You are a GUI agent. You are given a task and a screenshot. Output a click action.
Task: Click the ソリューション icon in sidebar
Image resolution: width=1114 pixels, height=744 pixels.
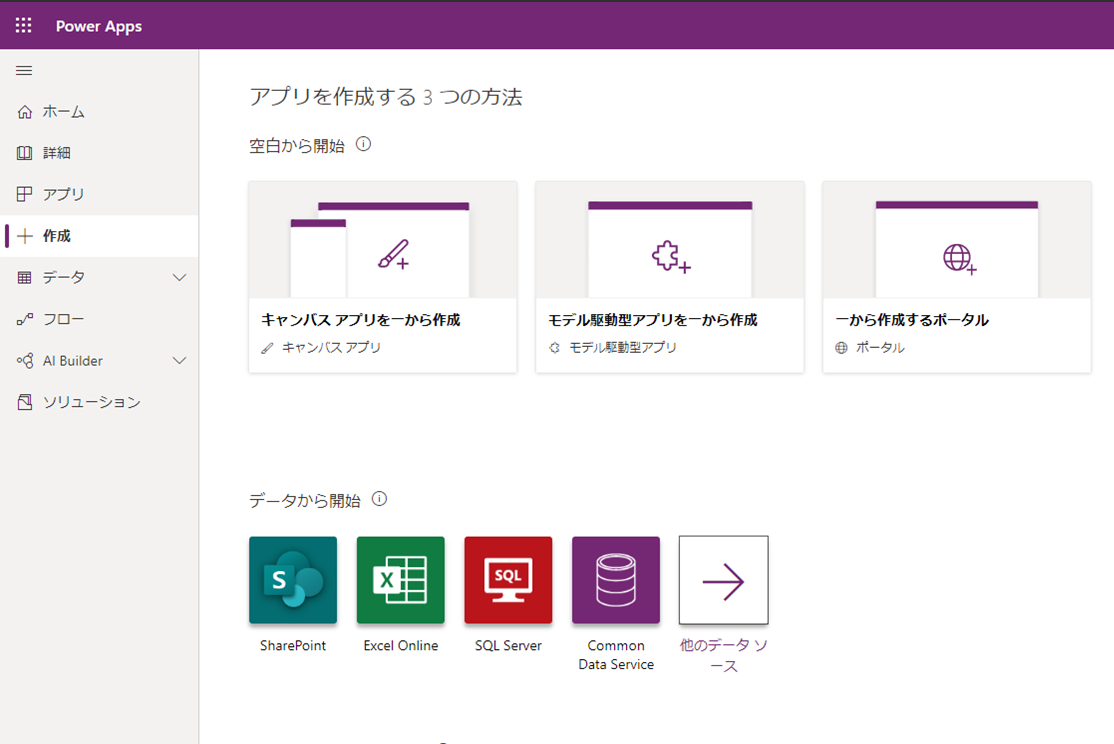pyautogui.click(x=25, y=402)
